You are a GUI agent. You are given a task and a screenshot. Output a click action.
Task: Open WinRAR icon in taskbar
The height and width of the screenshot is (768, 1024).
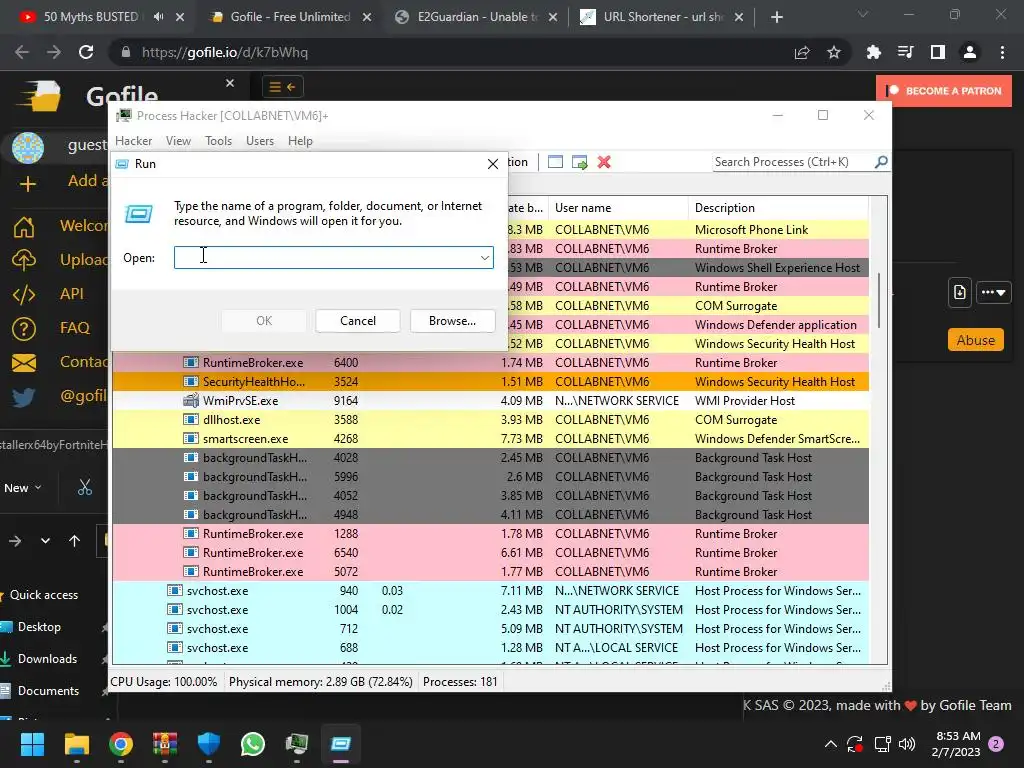(165, 743)
